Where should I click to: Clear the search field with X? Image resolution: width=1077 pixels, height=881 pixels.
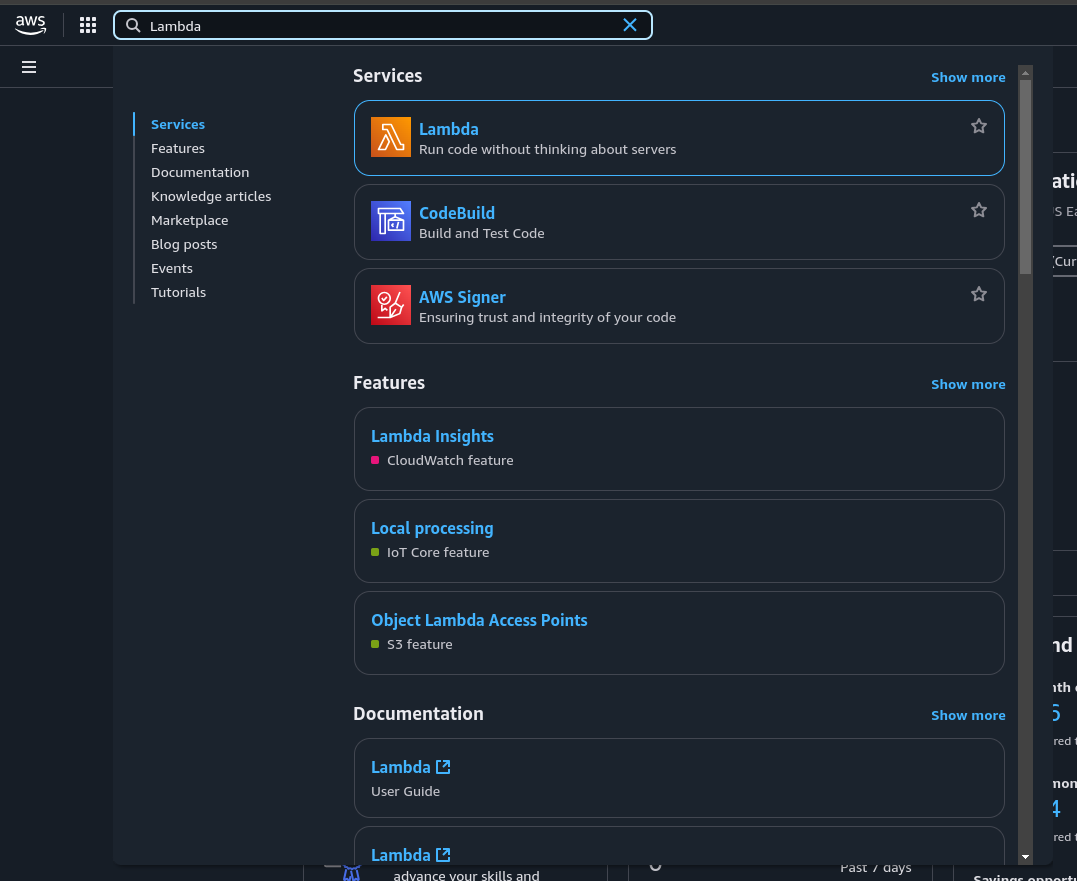630,25
